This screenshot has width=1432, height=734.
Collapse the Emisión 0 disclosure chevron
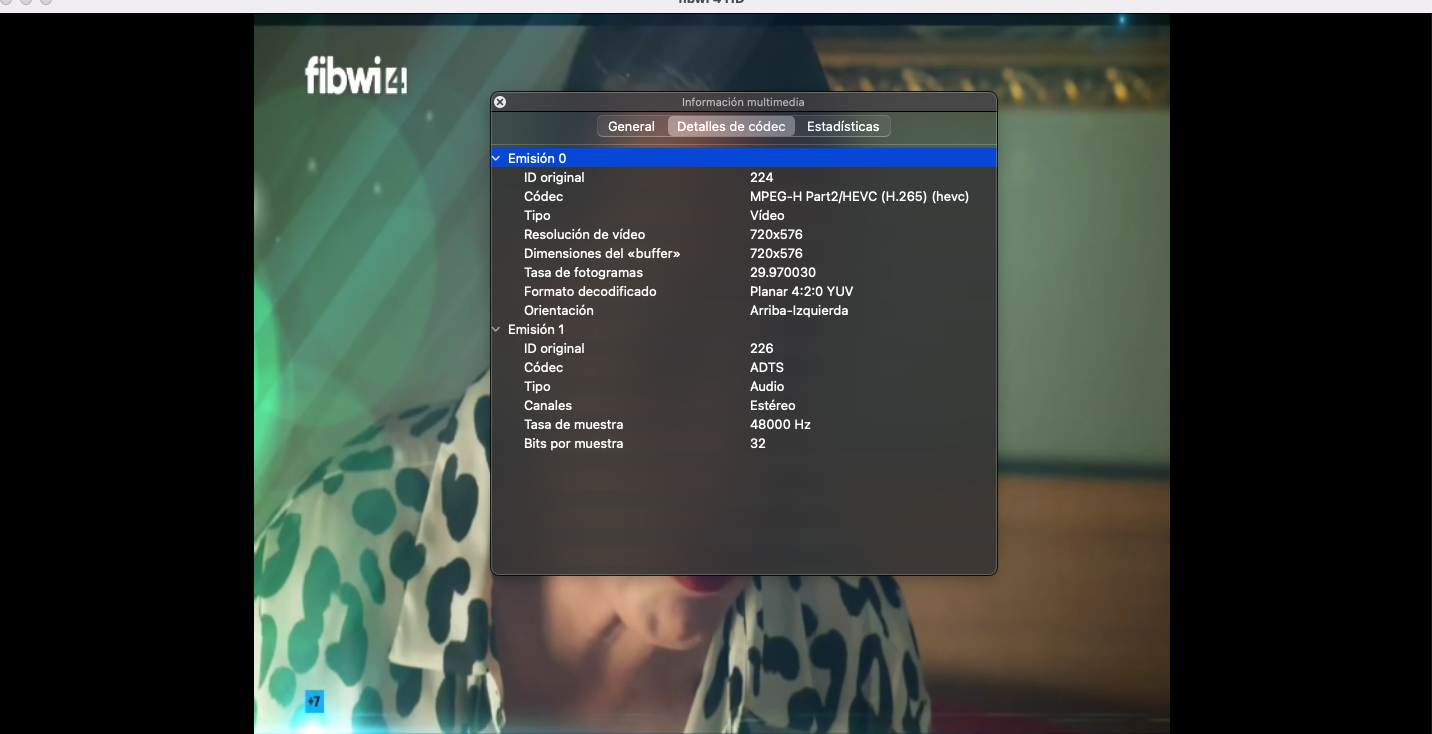click(x=496, y=158)
